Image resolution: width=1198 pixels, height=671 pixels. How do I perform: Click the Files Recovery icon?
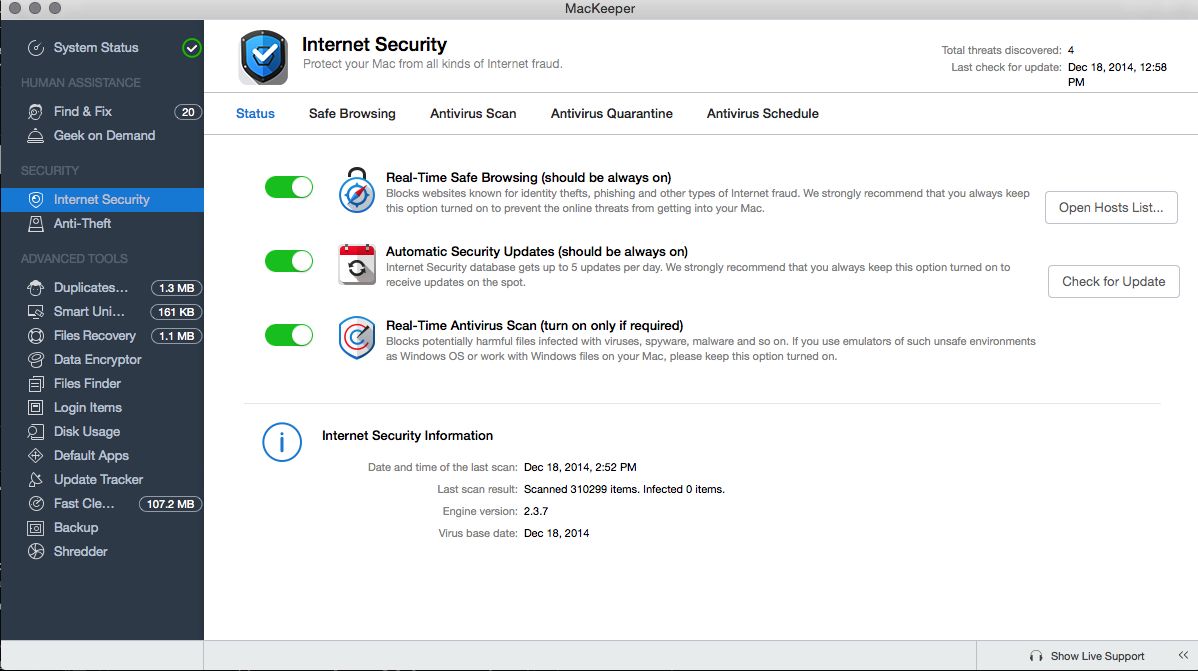36,336
